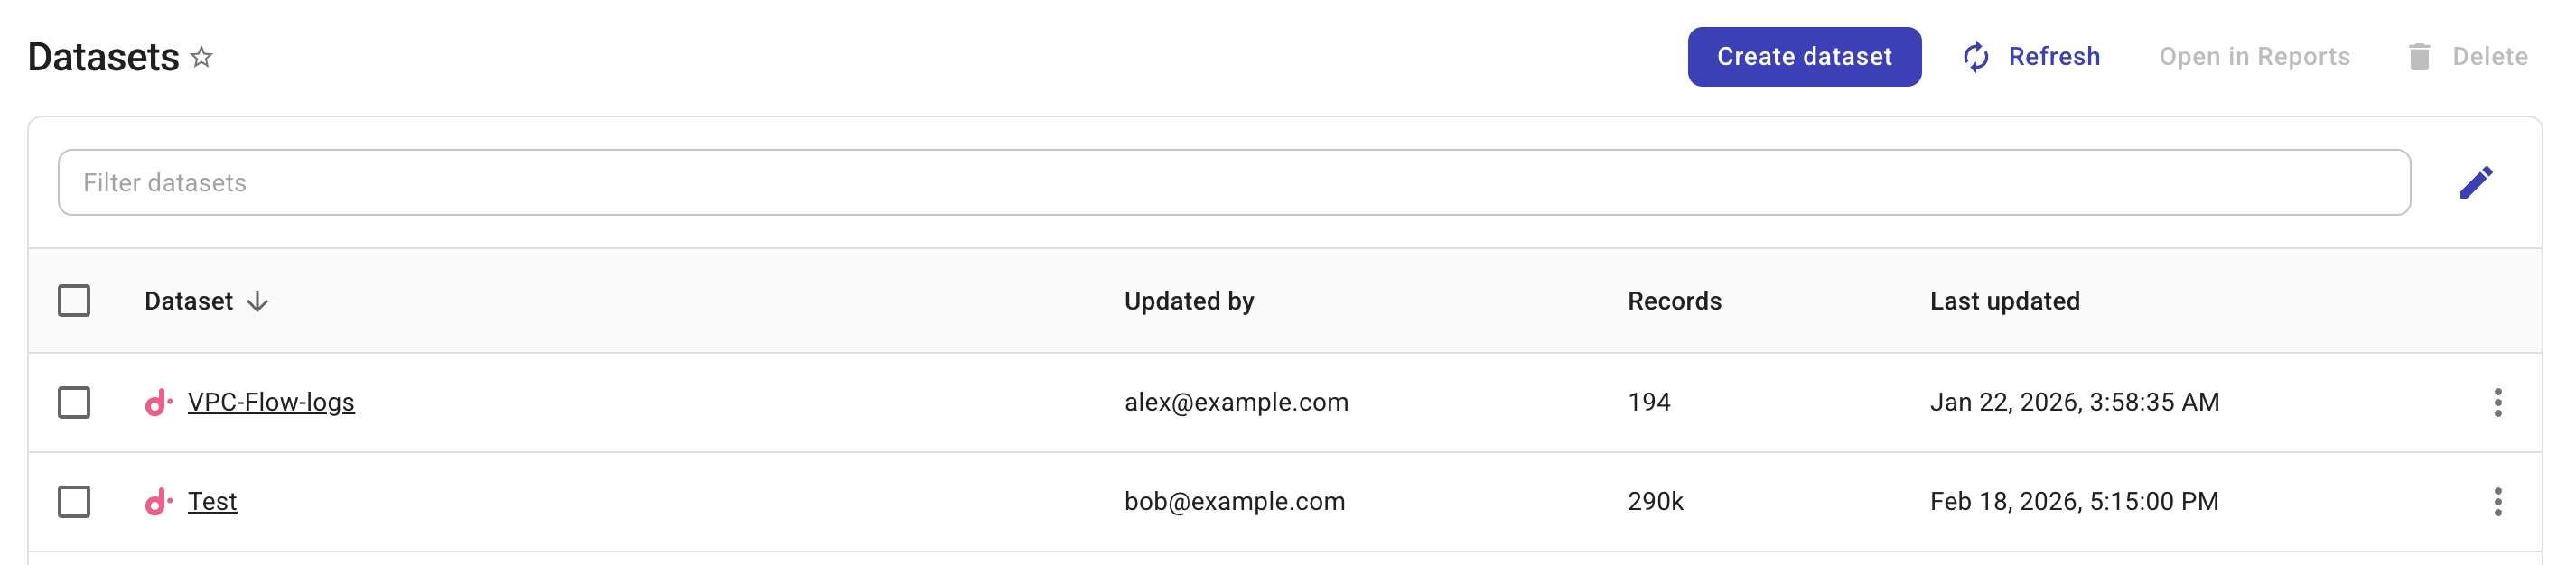Click the pink dataset icon beside VPC-Flow-logs
The image size is (2576, 565).
[x=160, y=402]
